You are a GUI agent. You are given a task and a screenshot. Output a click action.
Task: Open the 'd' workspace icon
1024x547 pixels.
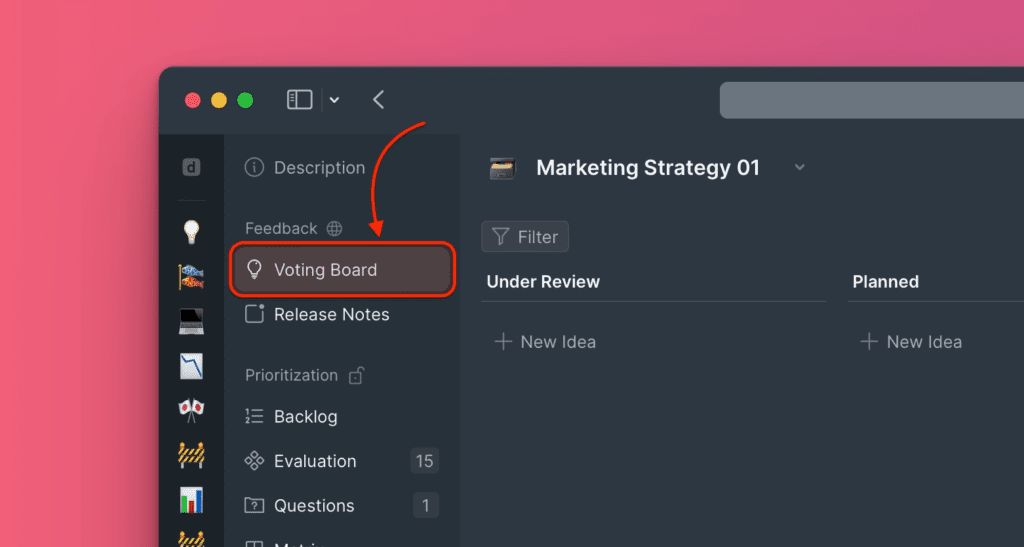point(191,168)
